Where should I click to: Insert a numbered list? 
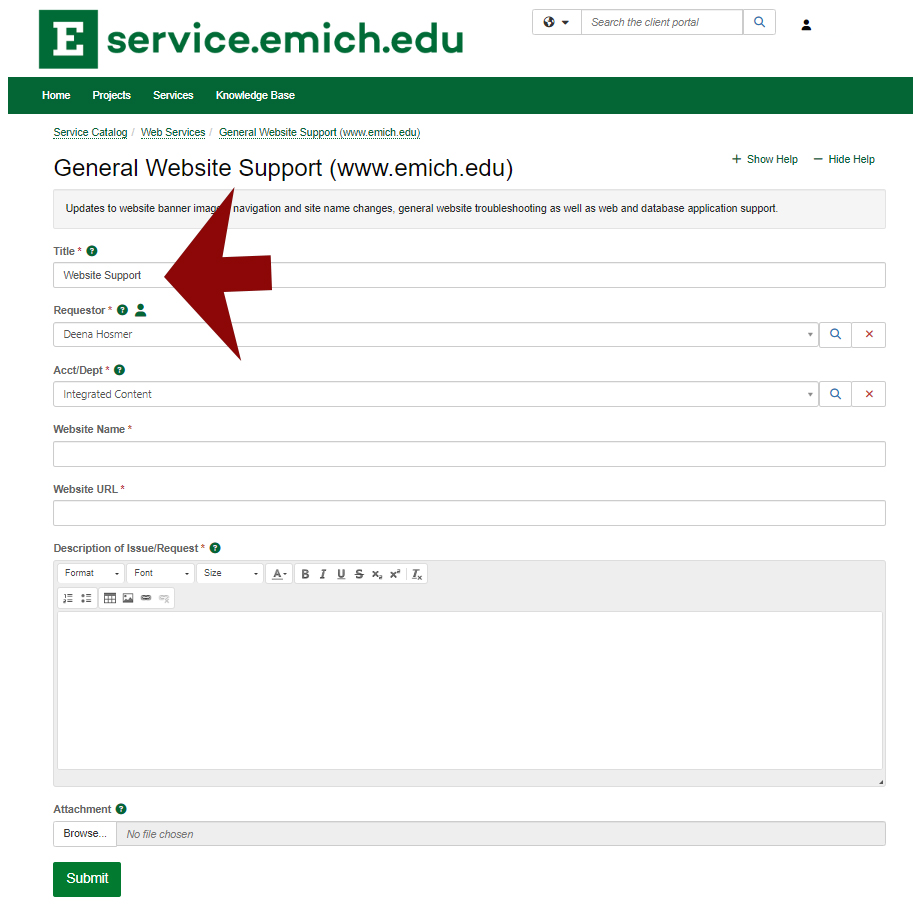click(68, 598)
